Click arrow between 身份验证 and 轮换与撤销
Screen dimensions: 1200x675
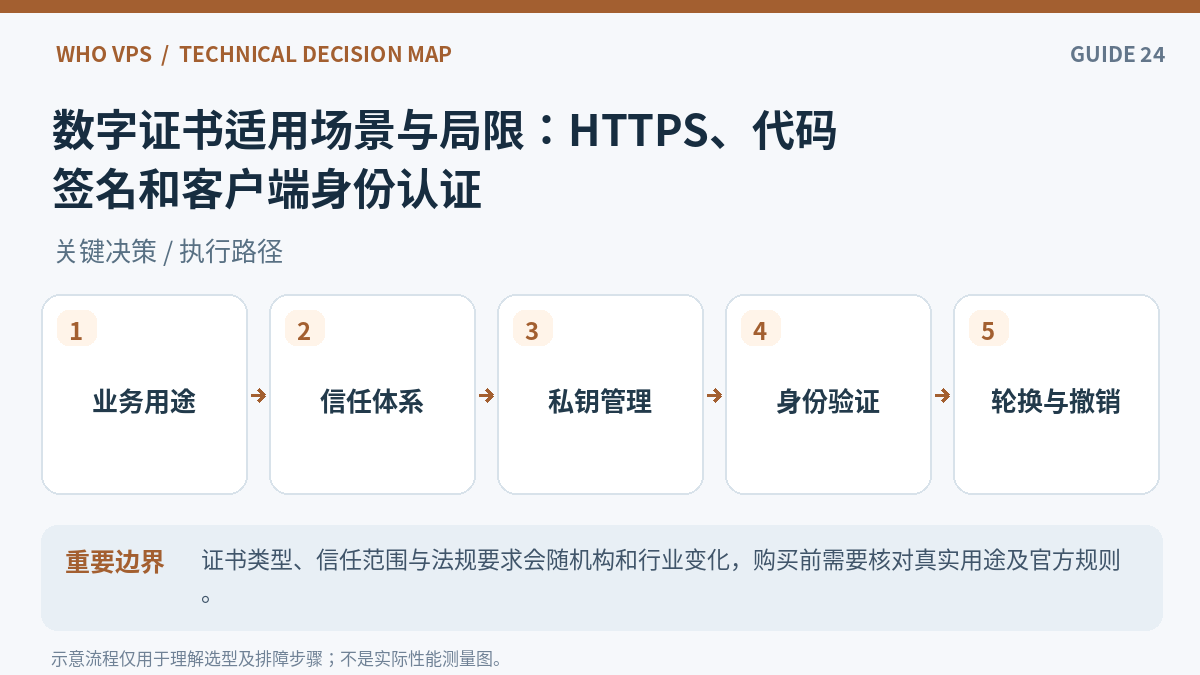click(x=942, y=396)
